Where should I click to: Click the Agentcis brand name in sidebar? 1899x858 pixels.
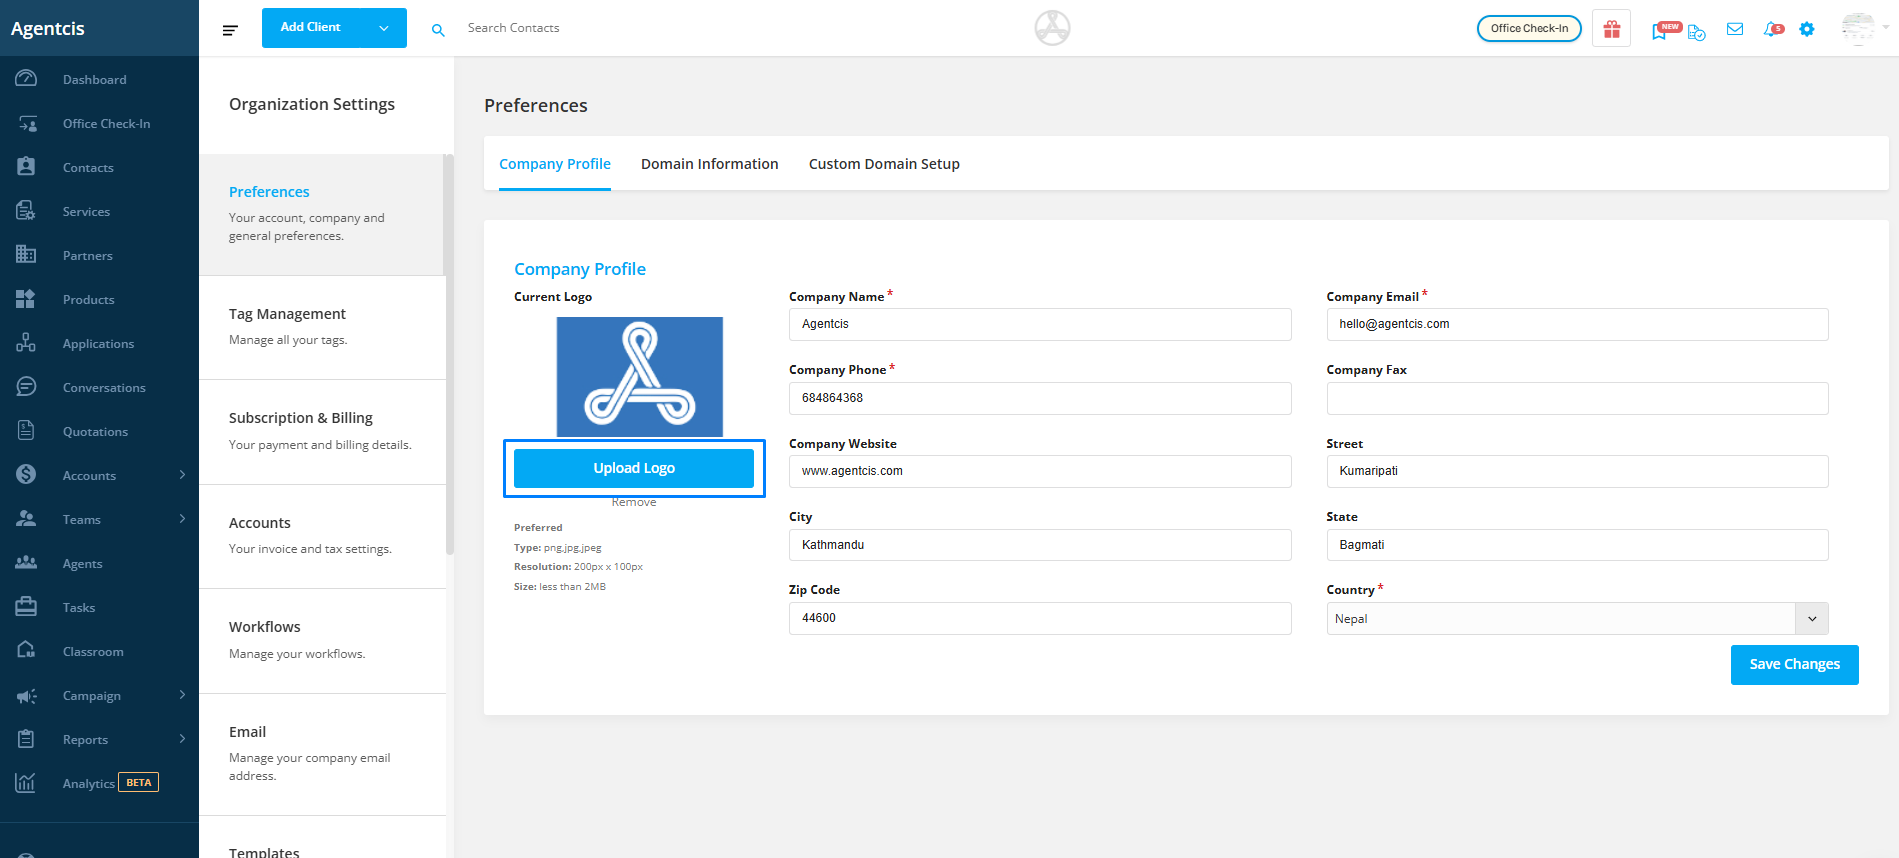48,28
